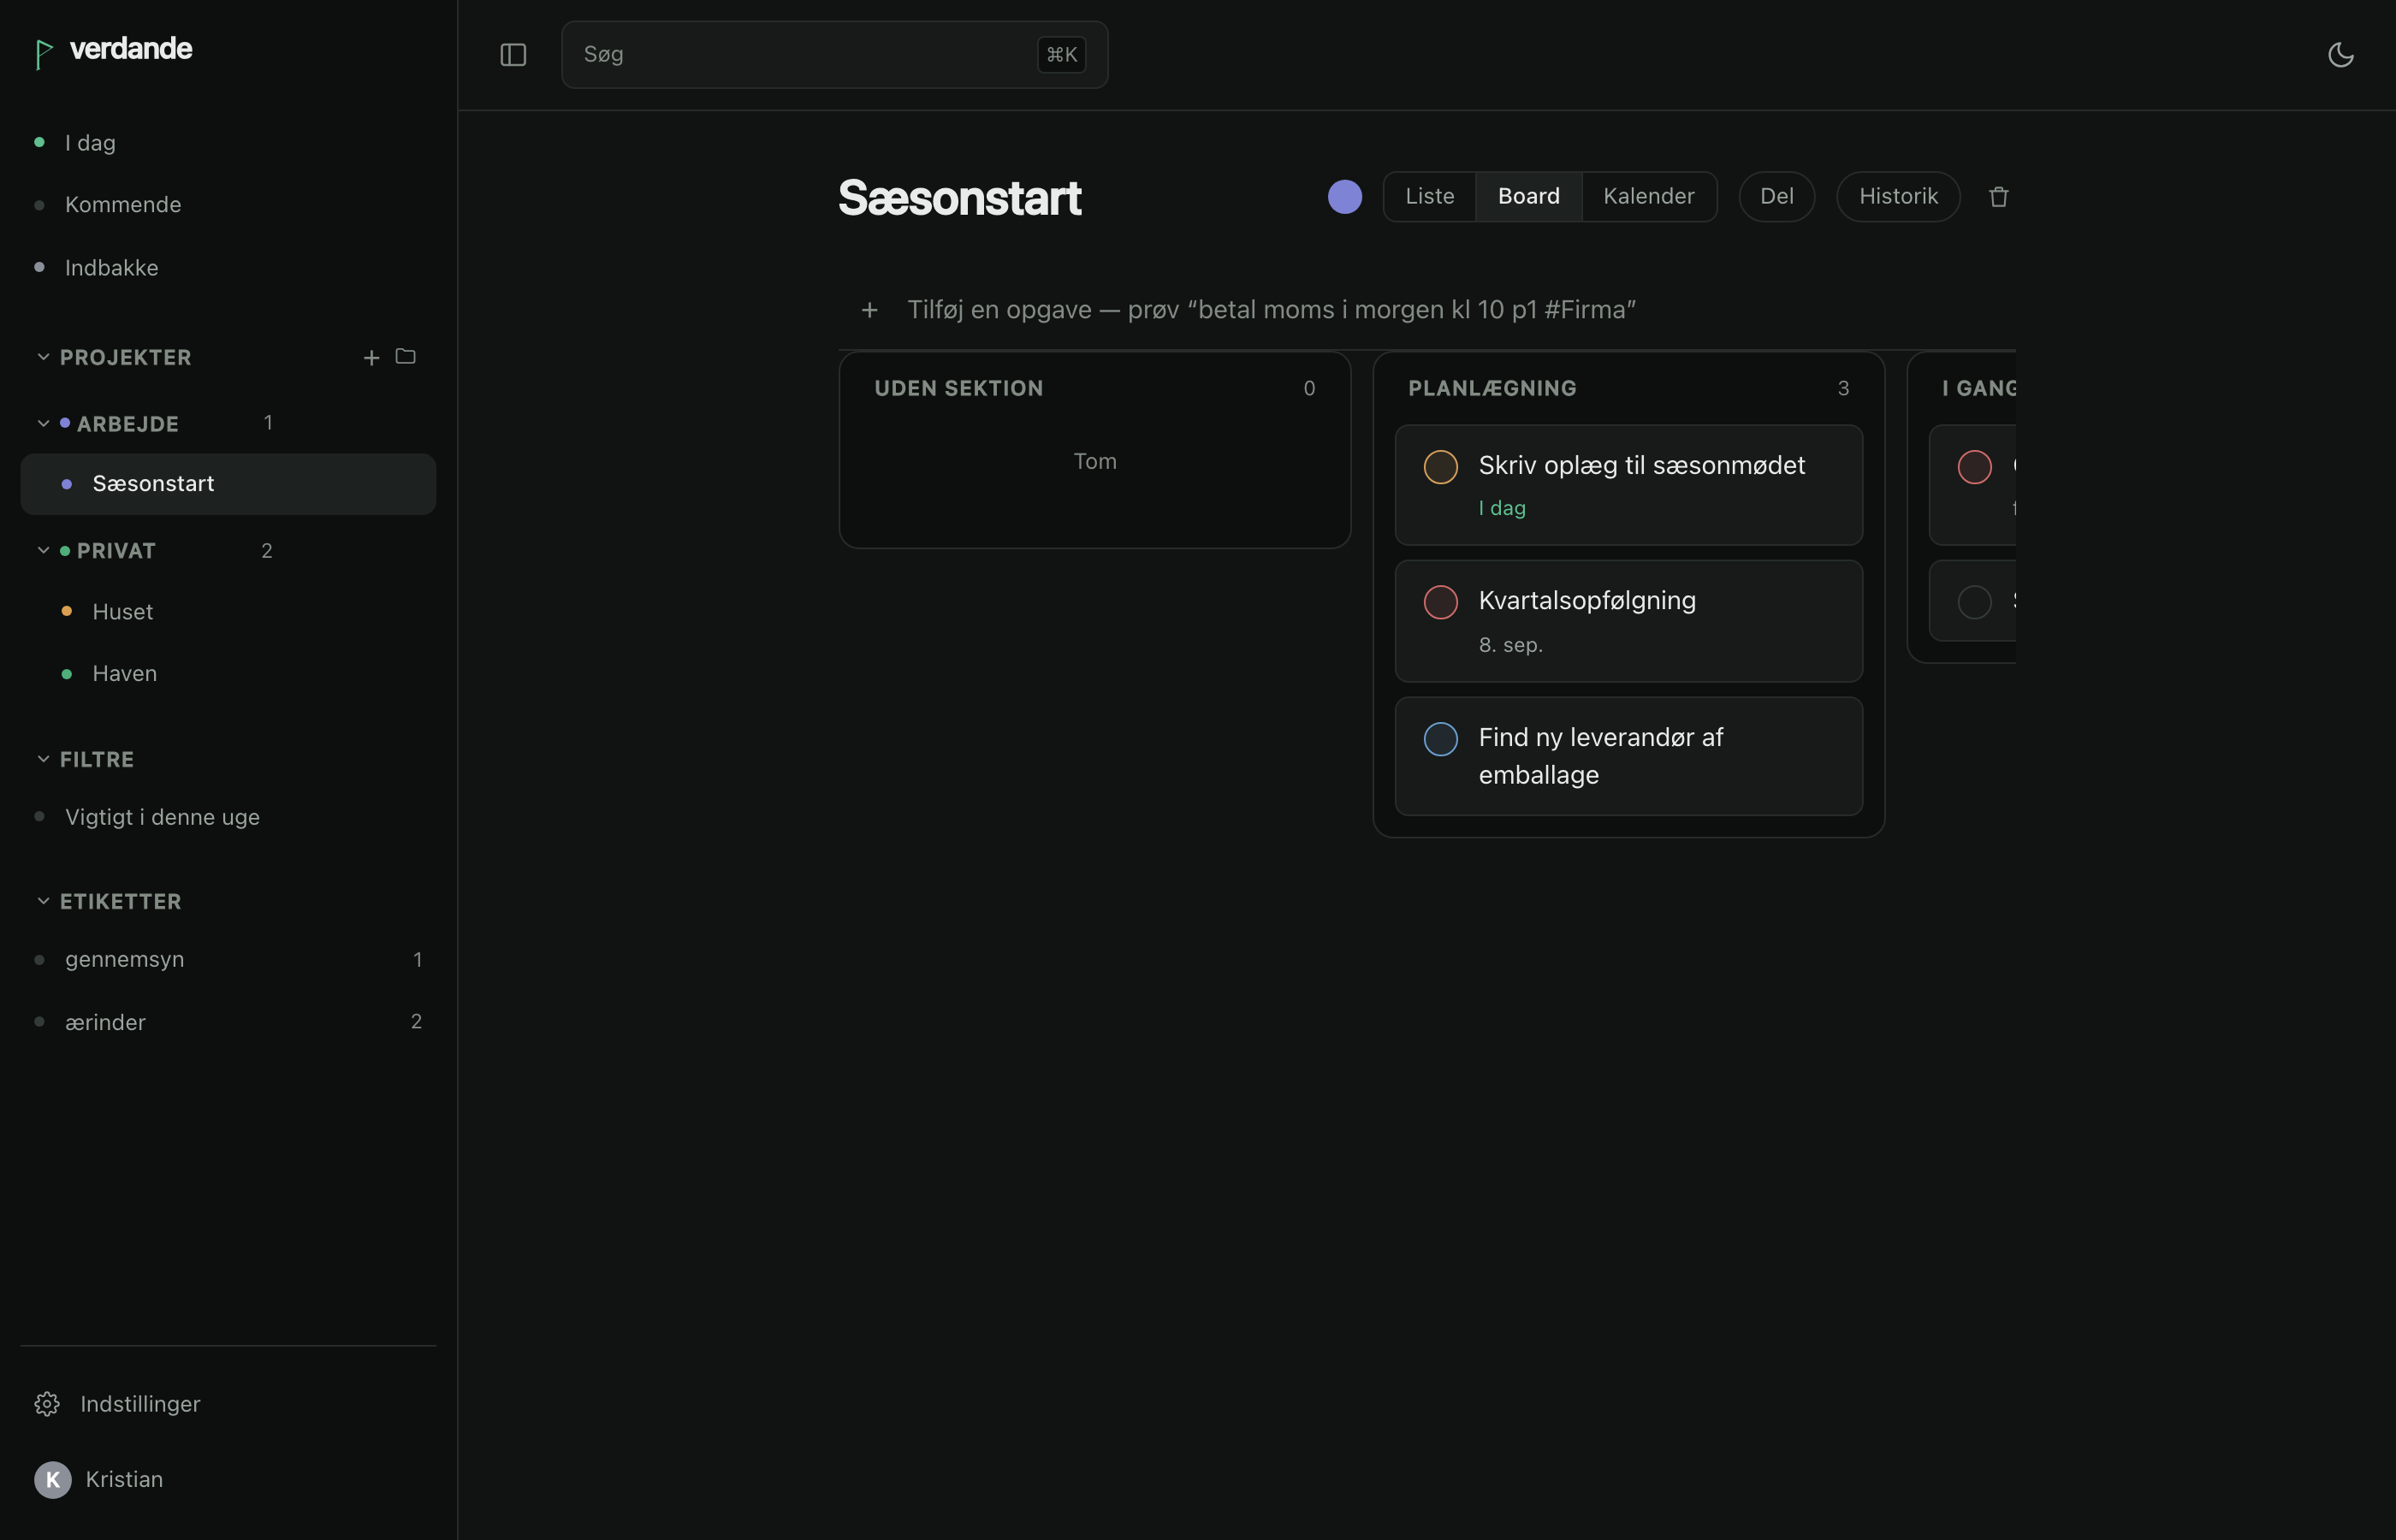Open the purple project color swatch
This screenshot has height=1540, width=2396.
pos(1344,197)
